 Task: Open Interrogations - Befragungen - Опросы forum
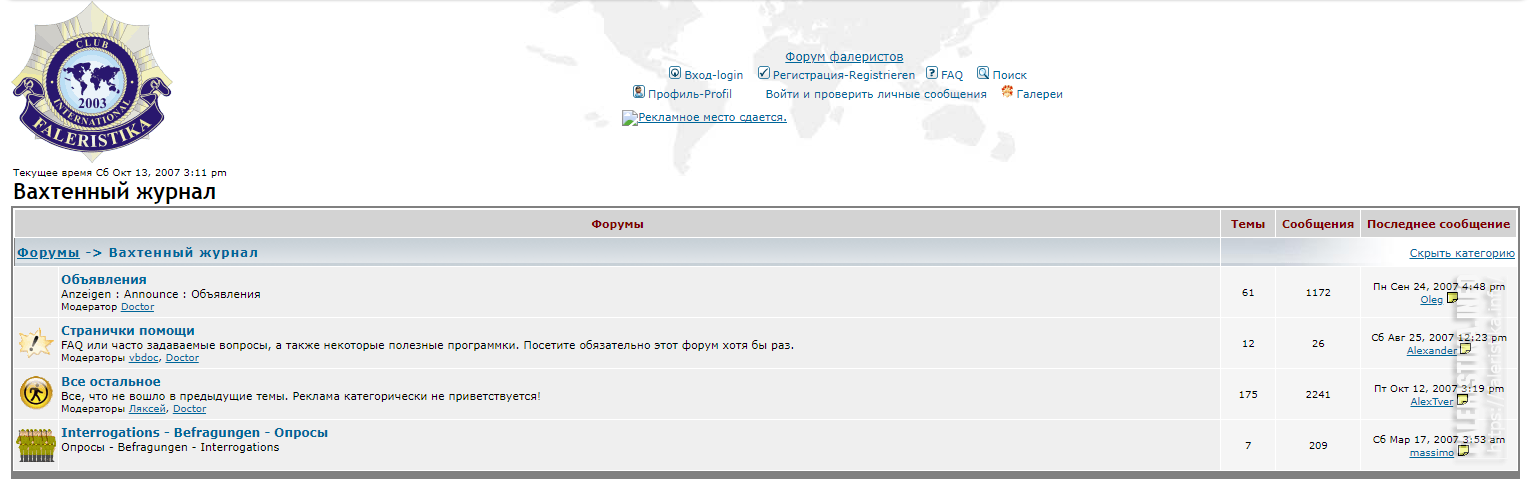[195, 432]
